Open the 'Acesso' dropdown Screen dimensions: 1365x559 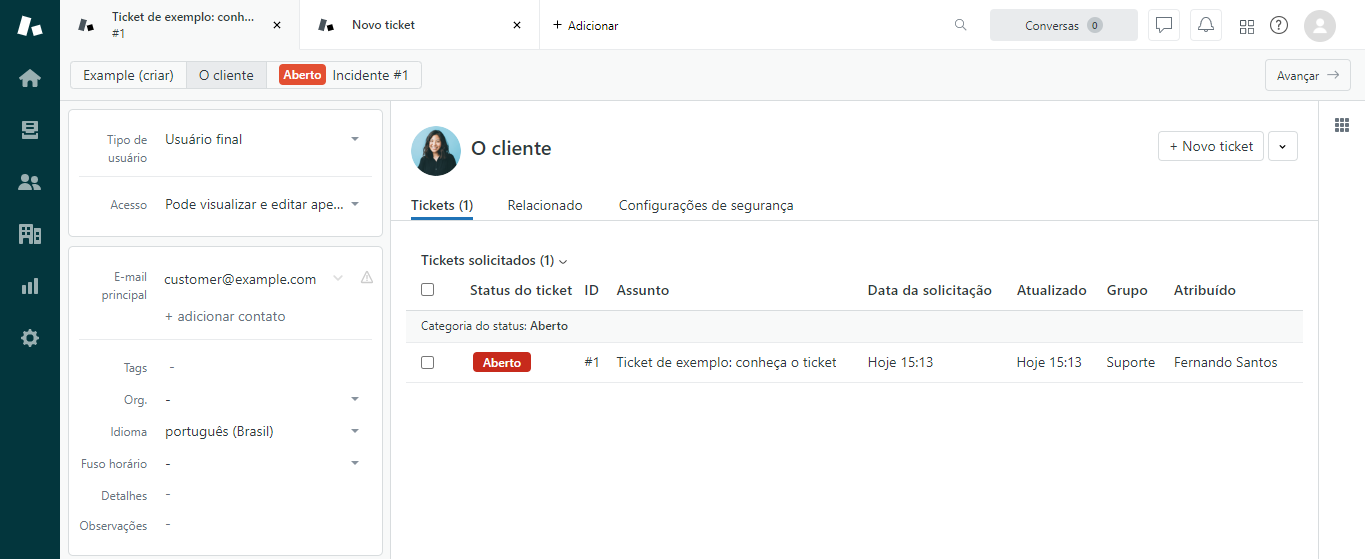(x=262, y=204)
